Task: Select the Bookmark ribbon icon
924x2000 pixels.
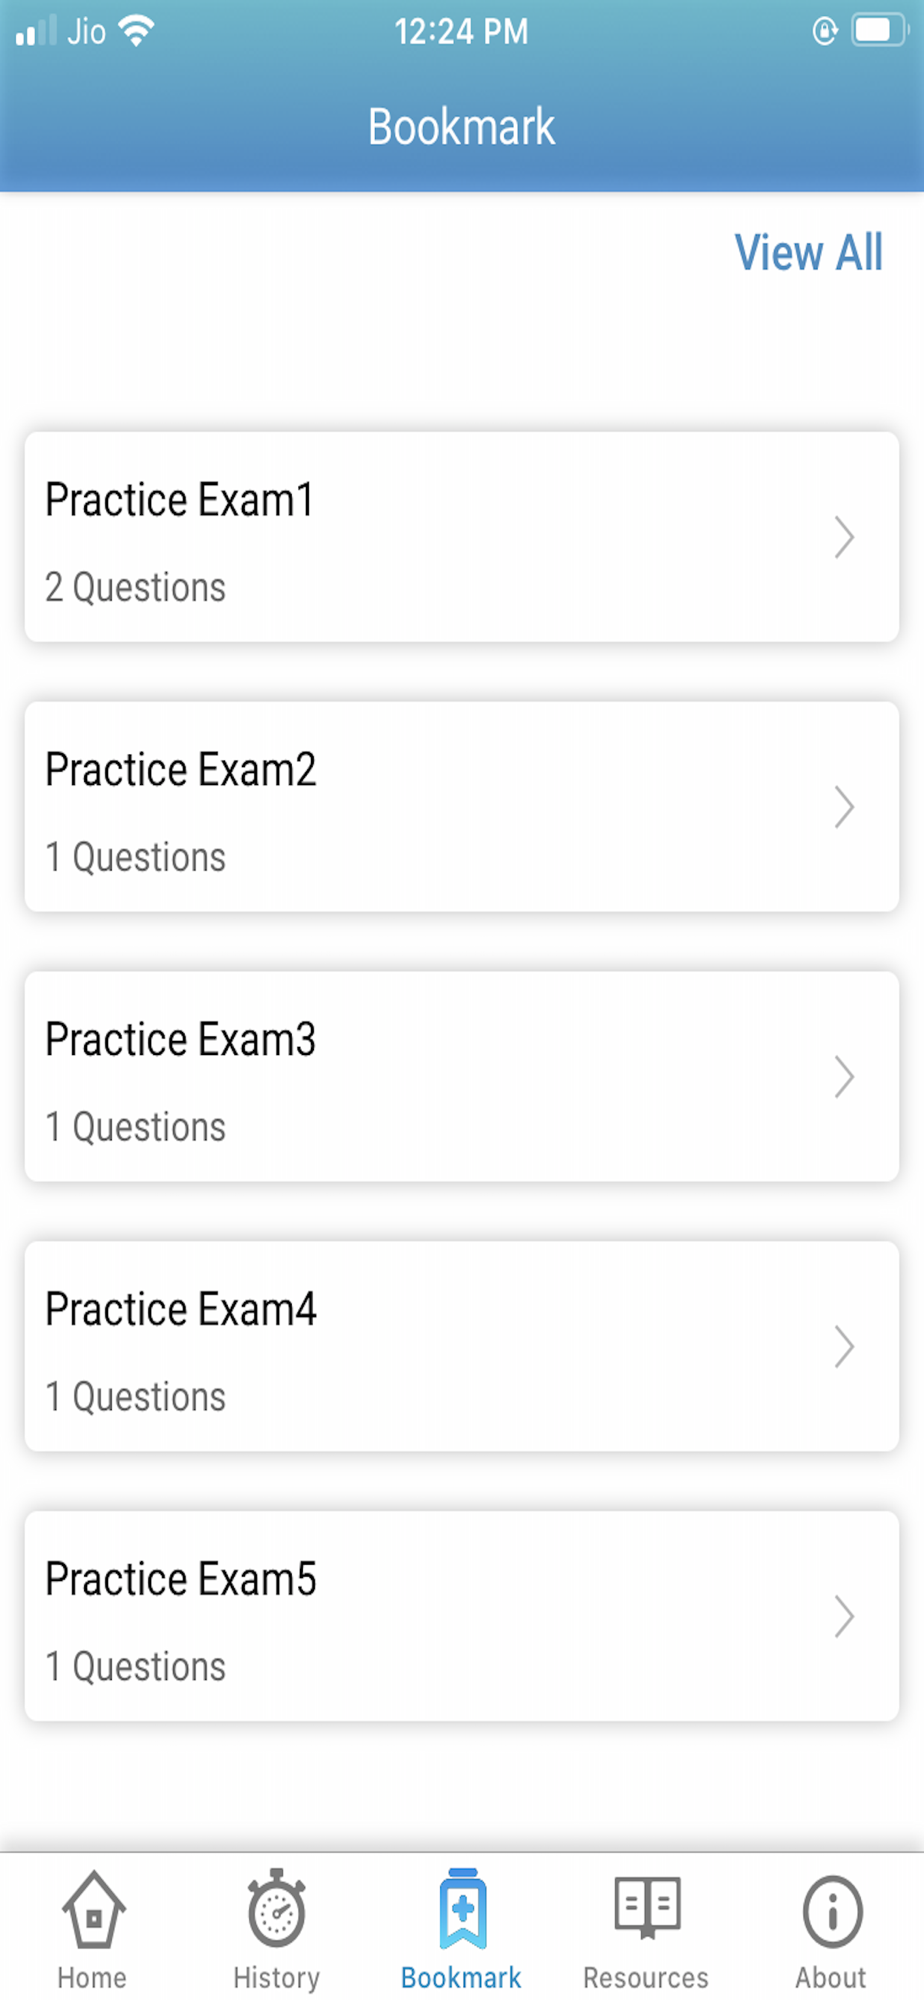Action: pyautogui.click(x=462, y=1908)
